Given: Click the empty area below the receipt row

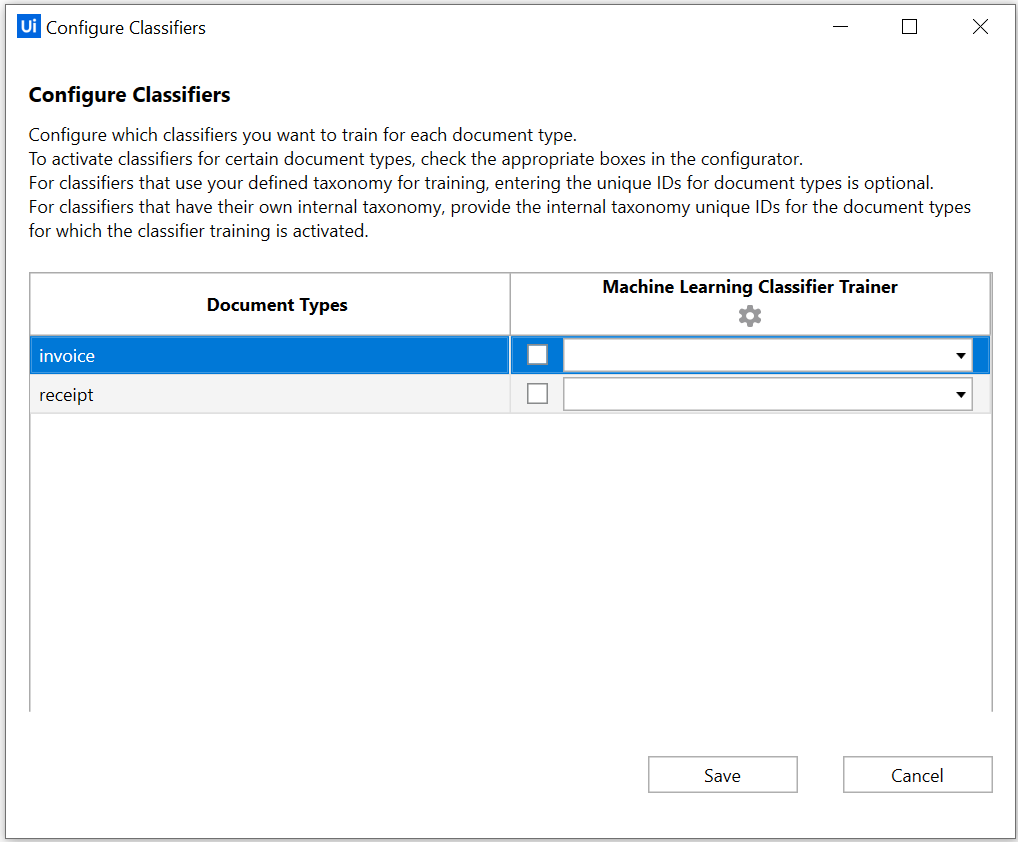Looking at the screenshot, I should click(510, 562).
